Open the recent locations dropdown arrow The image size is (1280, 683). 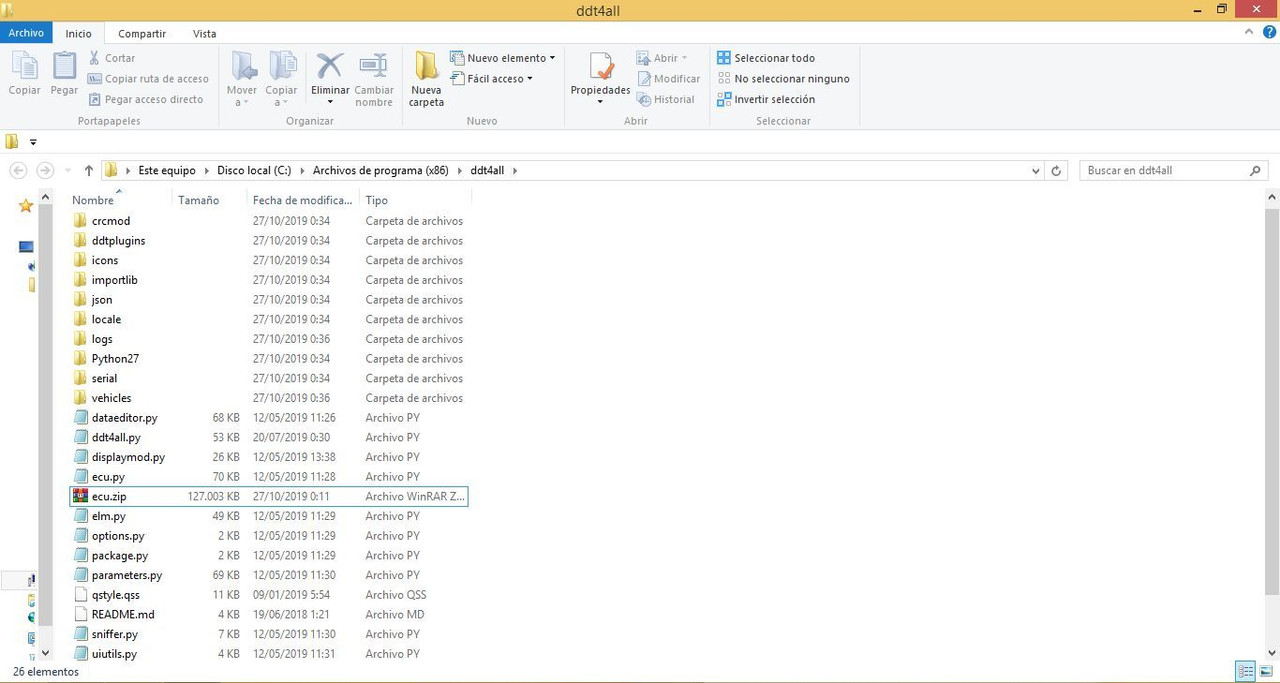[x=69, y=171]
